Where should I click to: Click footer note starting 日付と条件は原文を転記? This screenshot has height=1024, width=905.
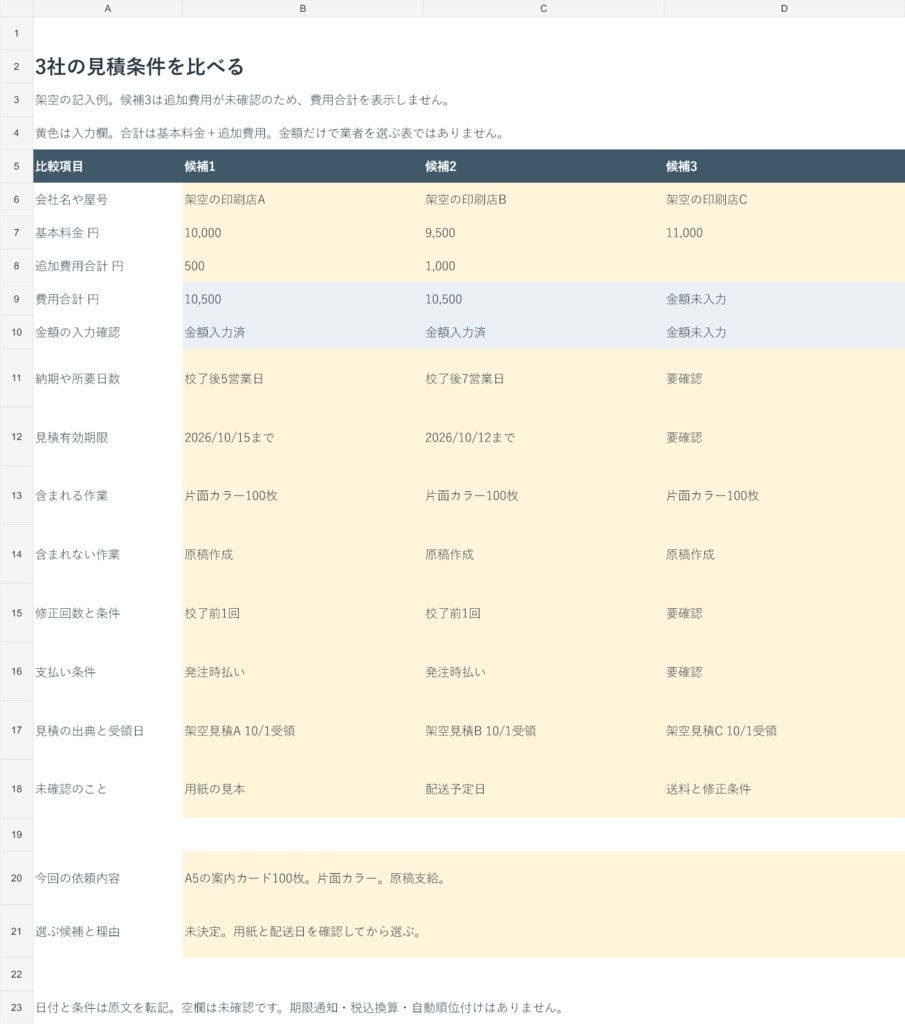[x=300, y=1008]
